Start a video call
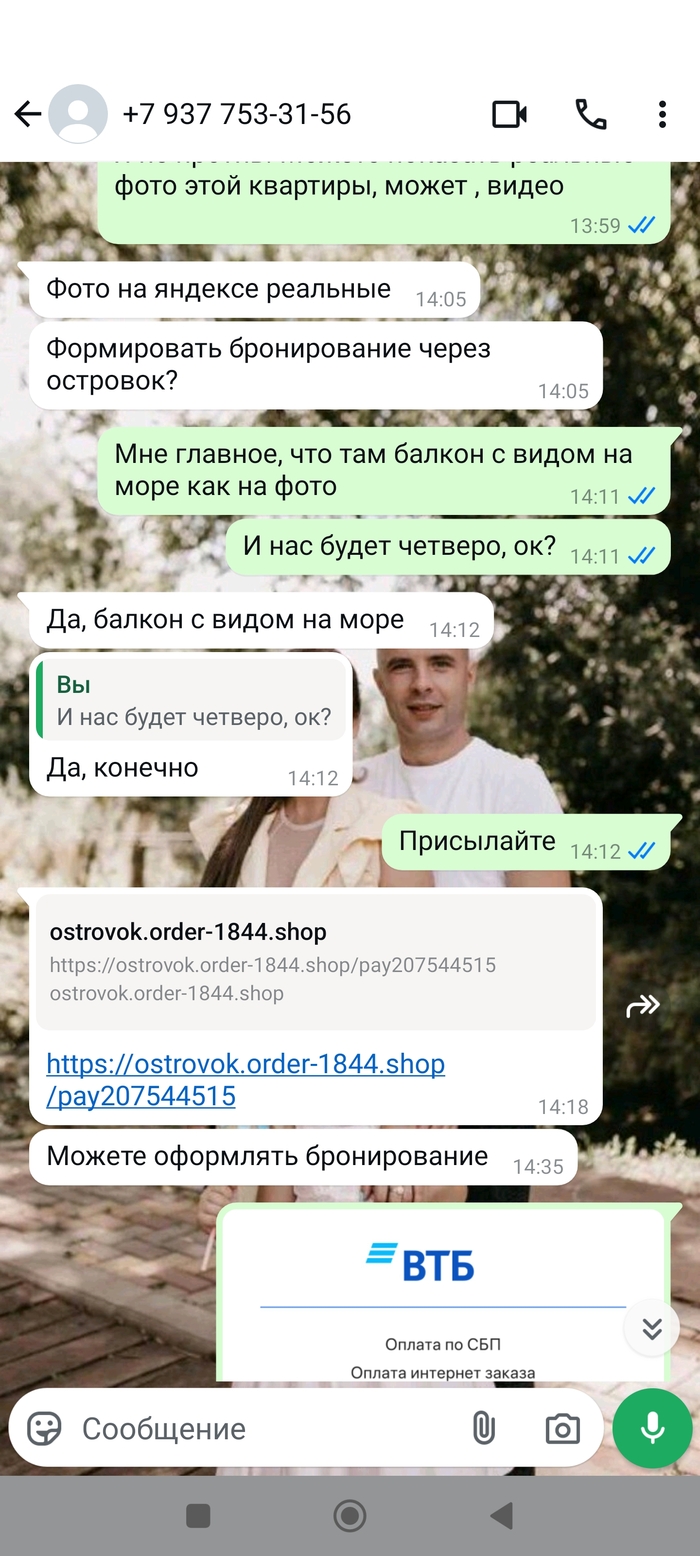 510,115
